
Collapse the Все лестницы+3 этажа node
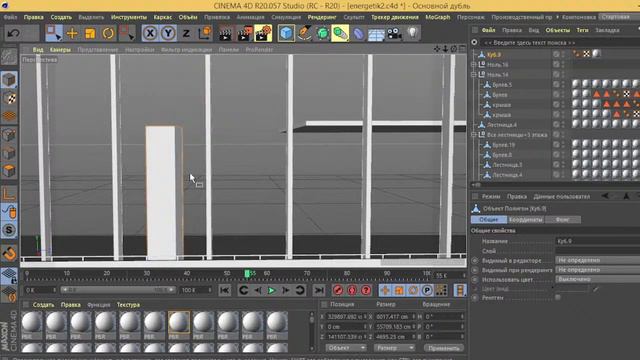tap(473, 134)
